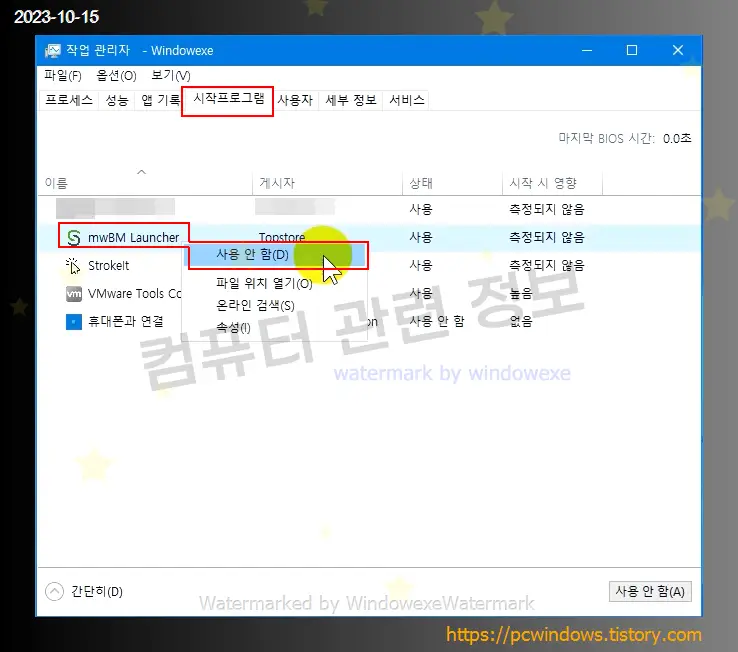Toggle sort order via arrow above 이름
This screenshot has height=652, width=738.
(x=141, y=172)
